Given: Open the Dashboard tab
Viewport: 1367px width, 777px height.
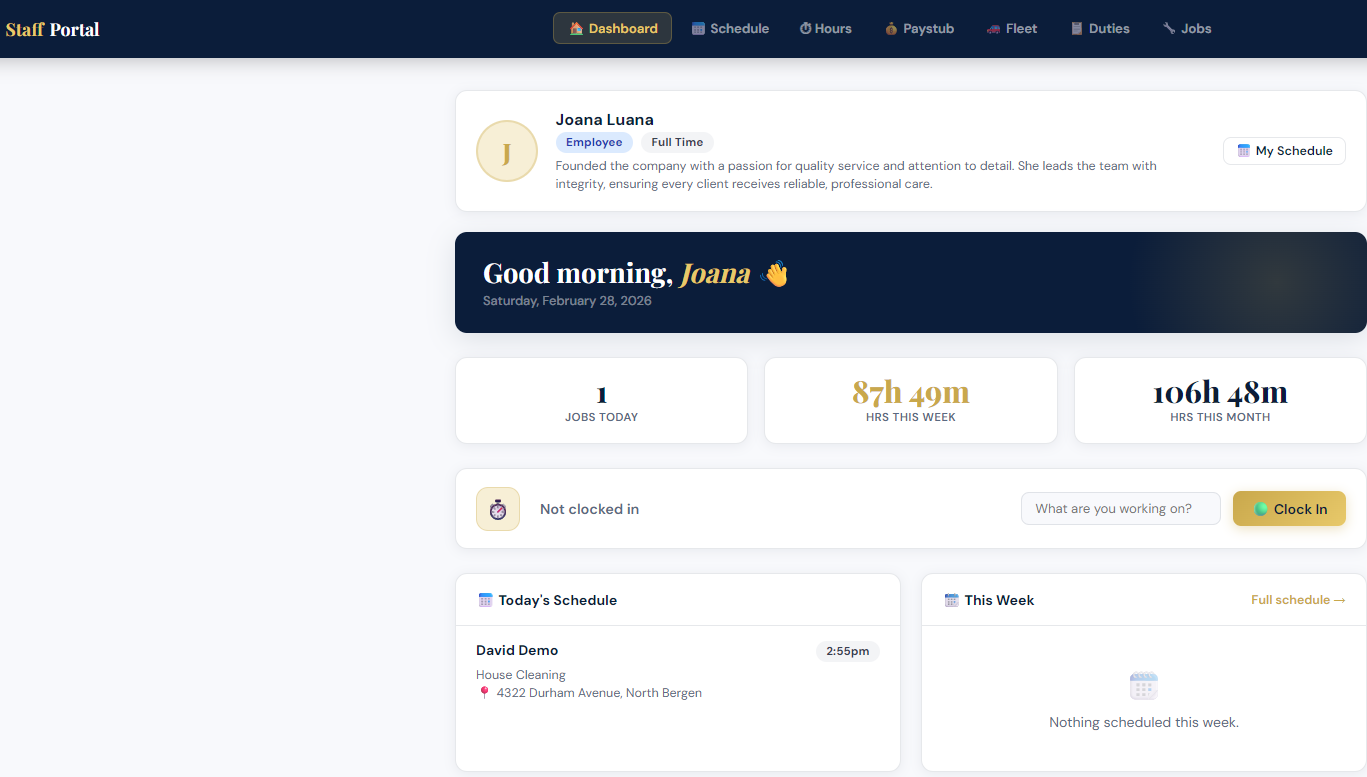Looking at the screenshot, I should coord(612,29).
